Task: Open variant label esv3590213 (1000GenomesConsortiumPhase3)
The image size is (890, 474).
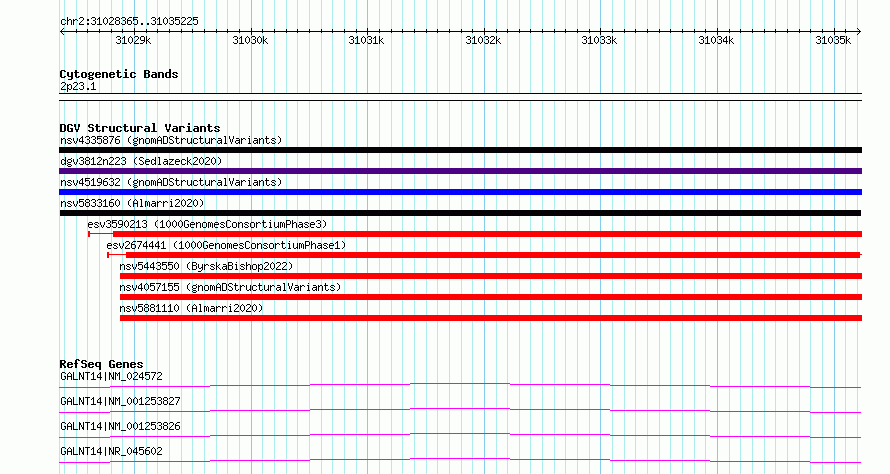Action: point(207,224)
